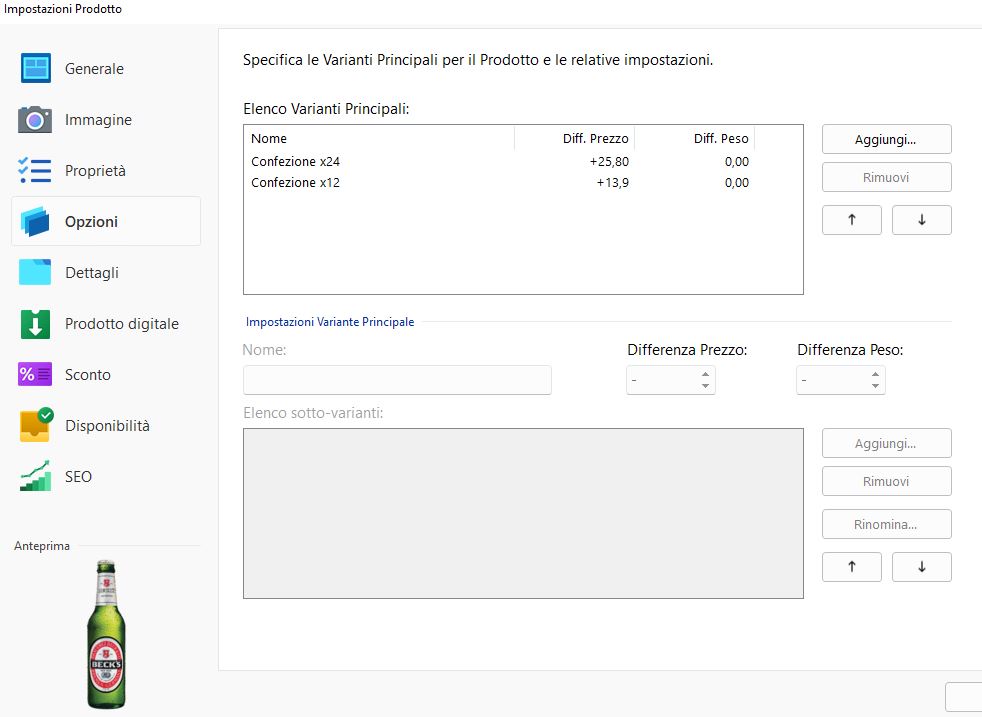Image resolution: width=982 pixels, height=717 pixels.
Task: Open the Generale section icon
Action: 36,68
